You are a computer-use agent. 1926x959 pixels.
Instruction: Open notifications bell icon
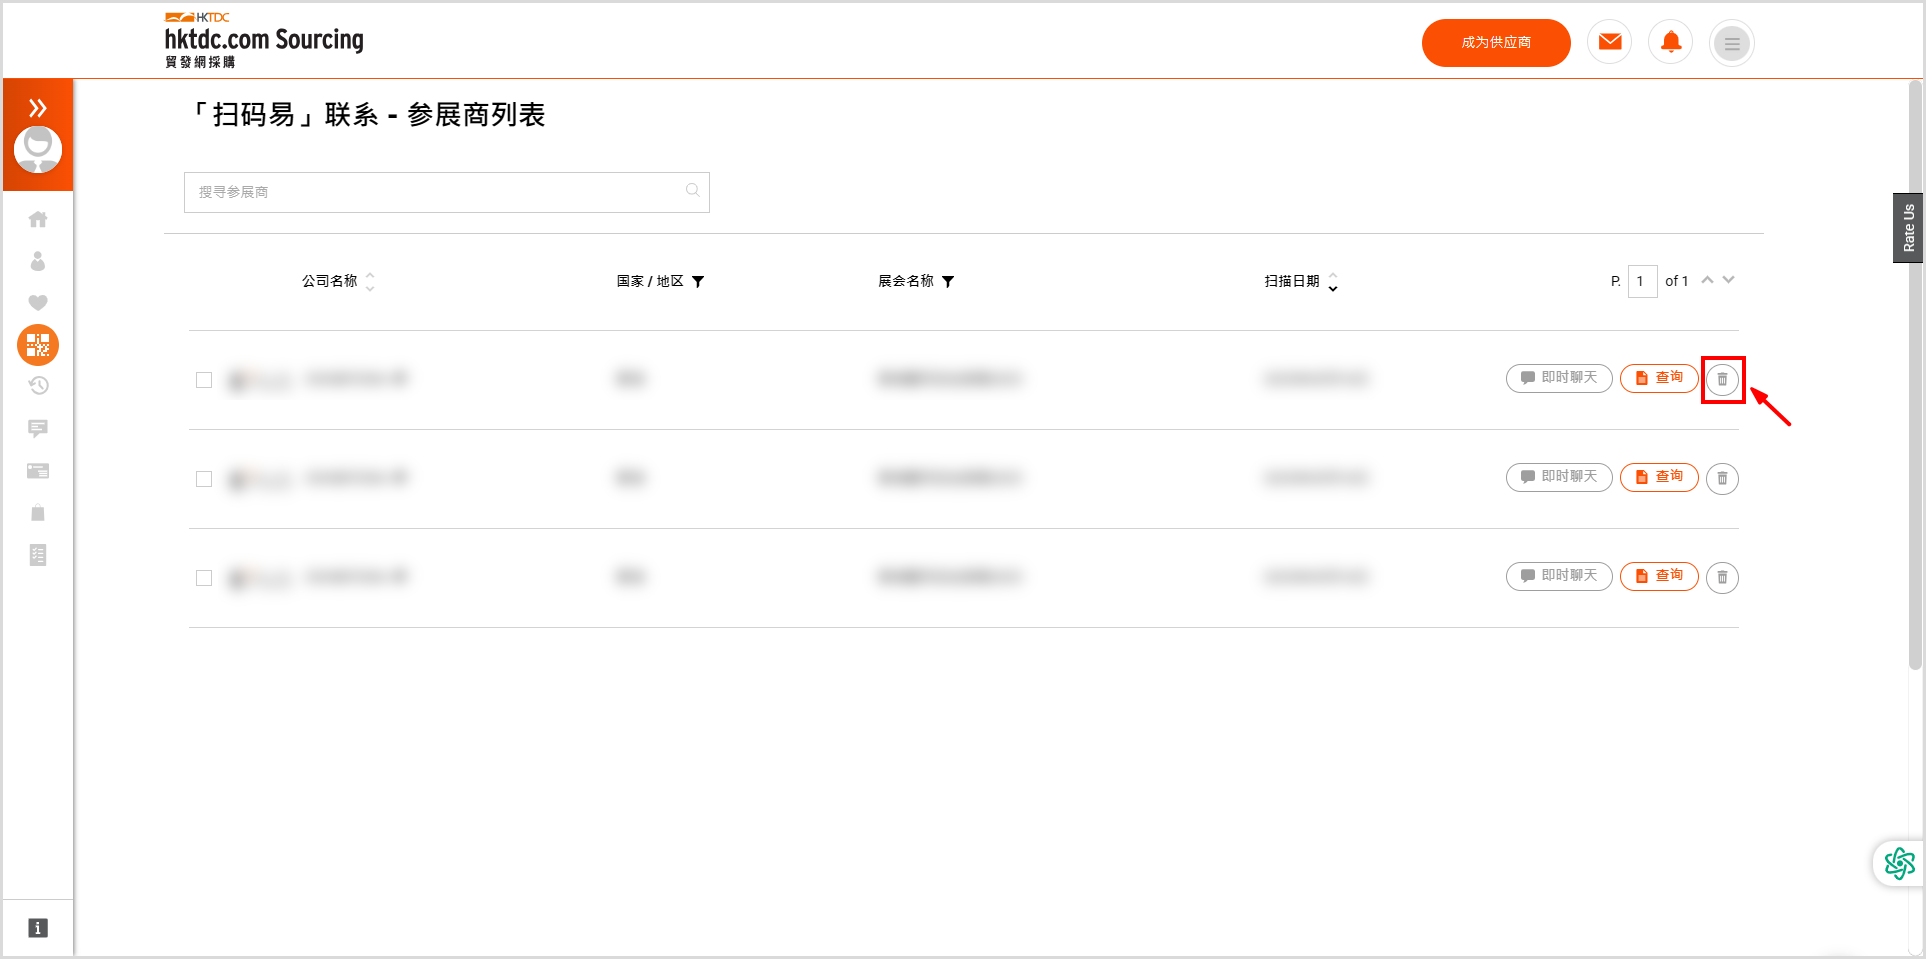coord(1671,43)
